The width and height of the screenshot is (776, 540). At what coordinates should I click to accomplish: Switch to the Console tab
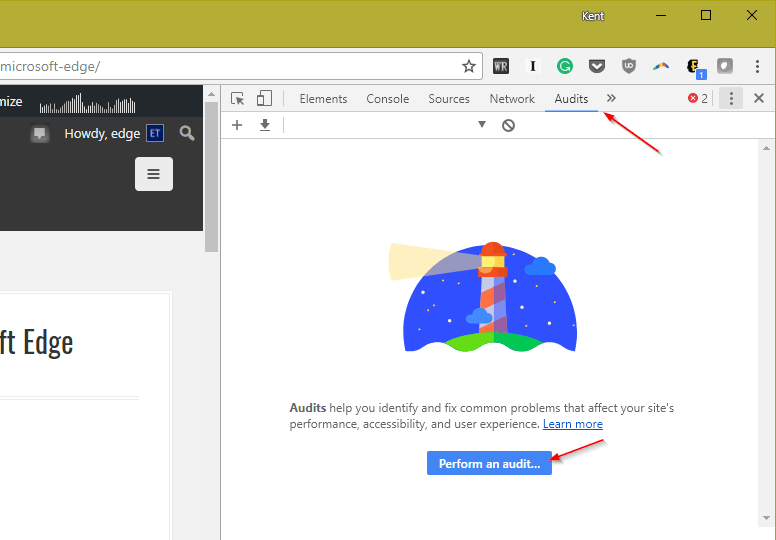[388, 99]
